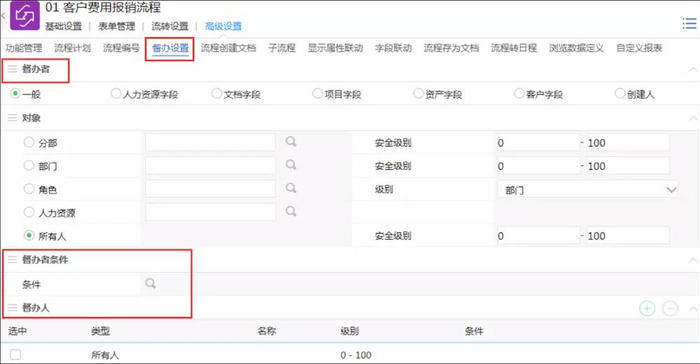Select the 资产字段 radio option

(418, 93)
